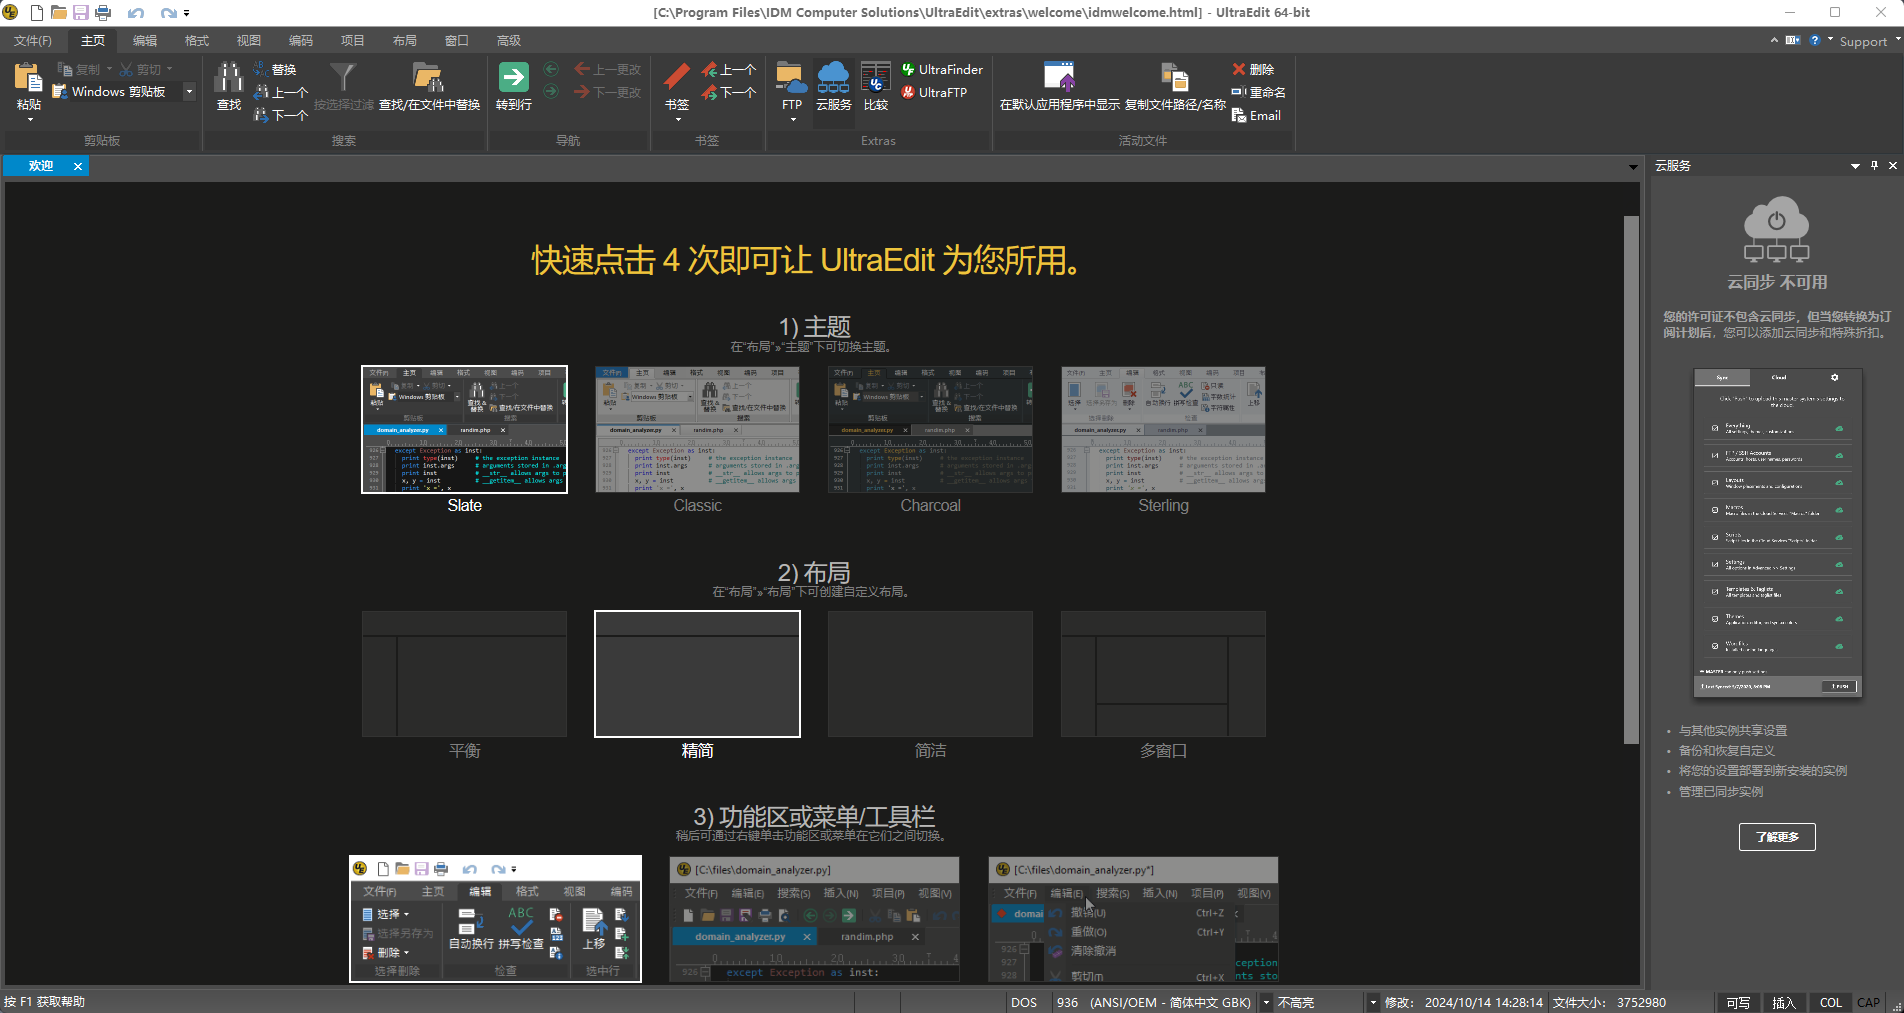Select the Charcoal theme thumbnail
The height and width of the screenshot is (1013, 1904).
click(x=930, y=430)
